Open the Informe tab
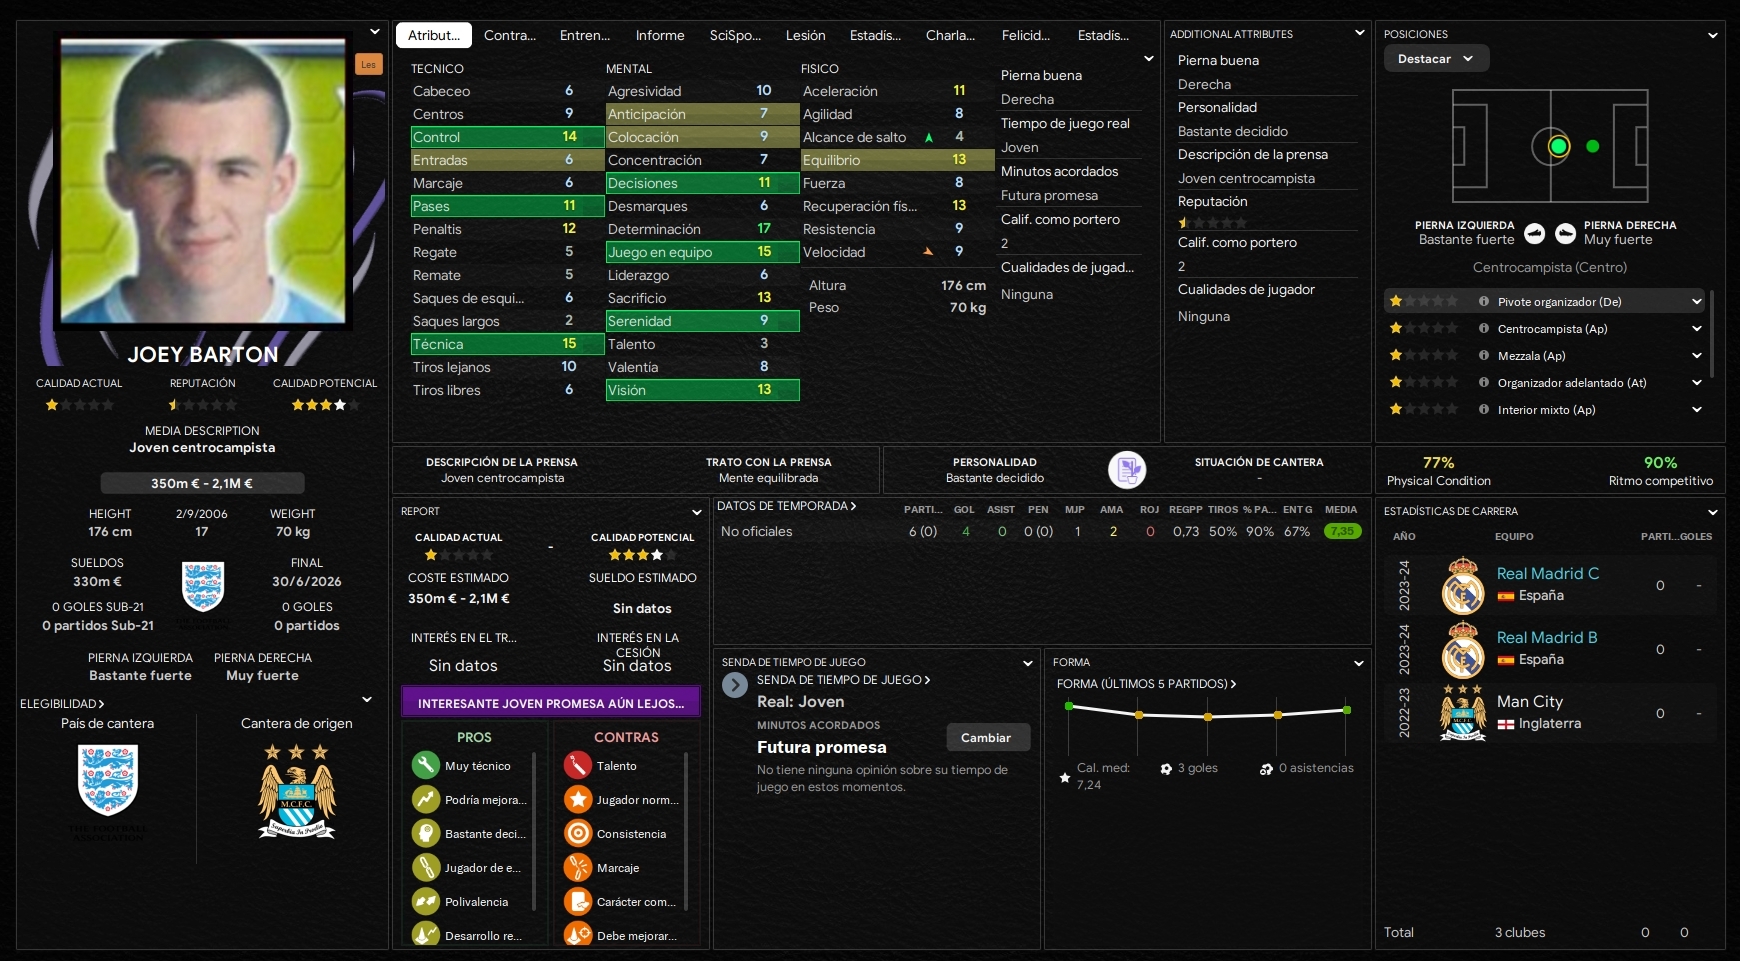Image resolution: width=1740 pixels, height=961 pixels. tap(660, 35)
